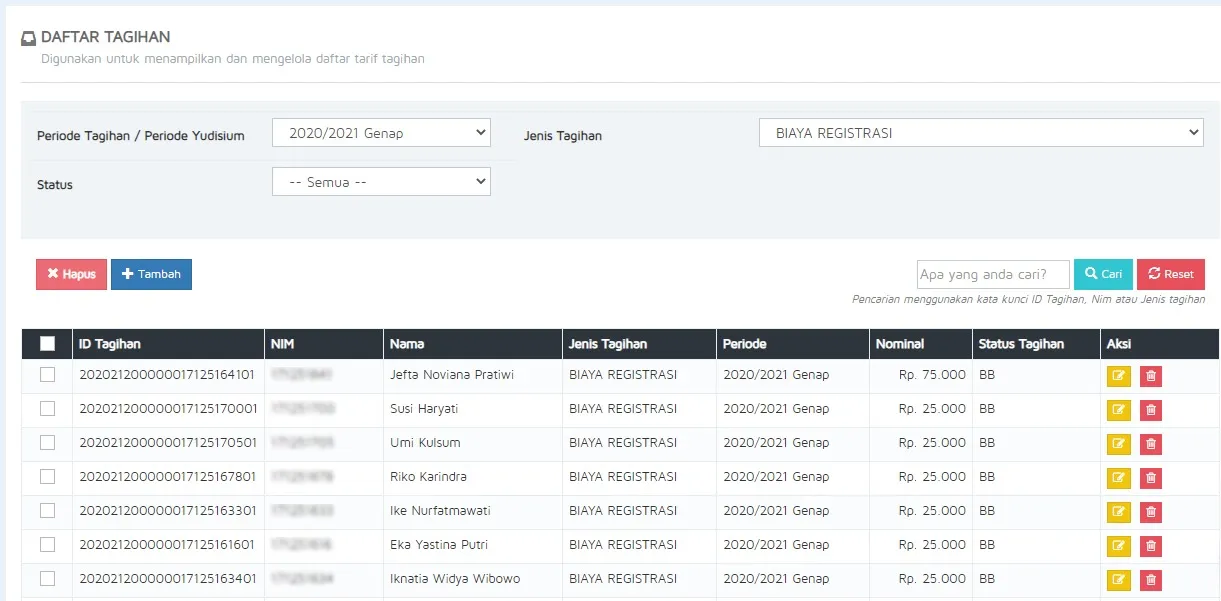Delete the bill for Jefta Noviana Pratiwi

pos(1151,376)
